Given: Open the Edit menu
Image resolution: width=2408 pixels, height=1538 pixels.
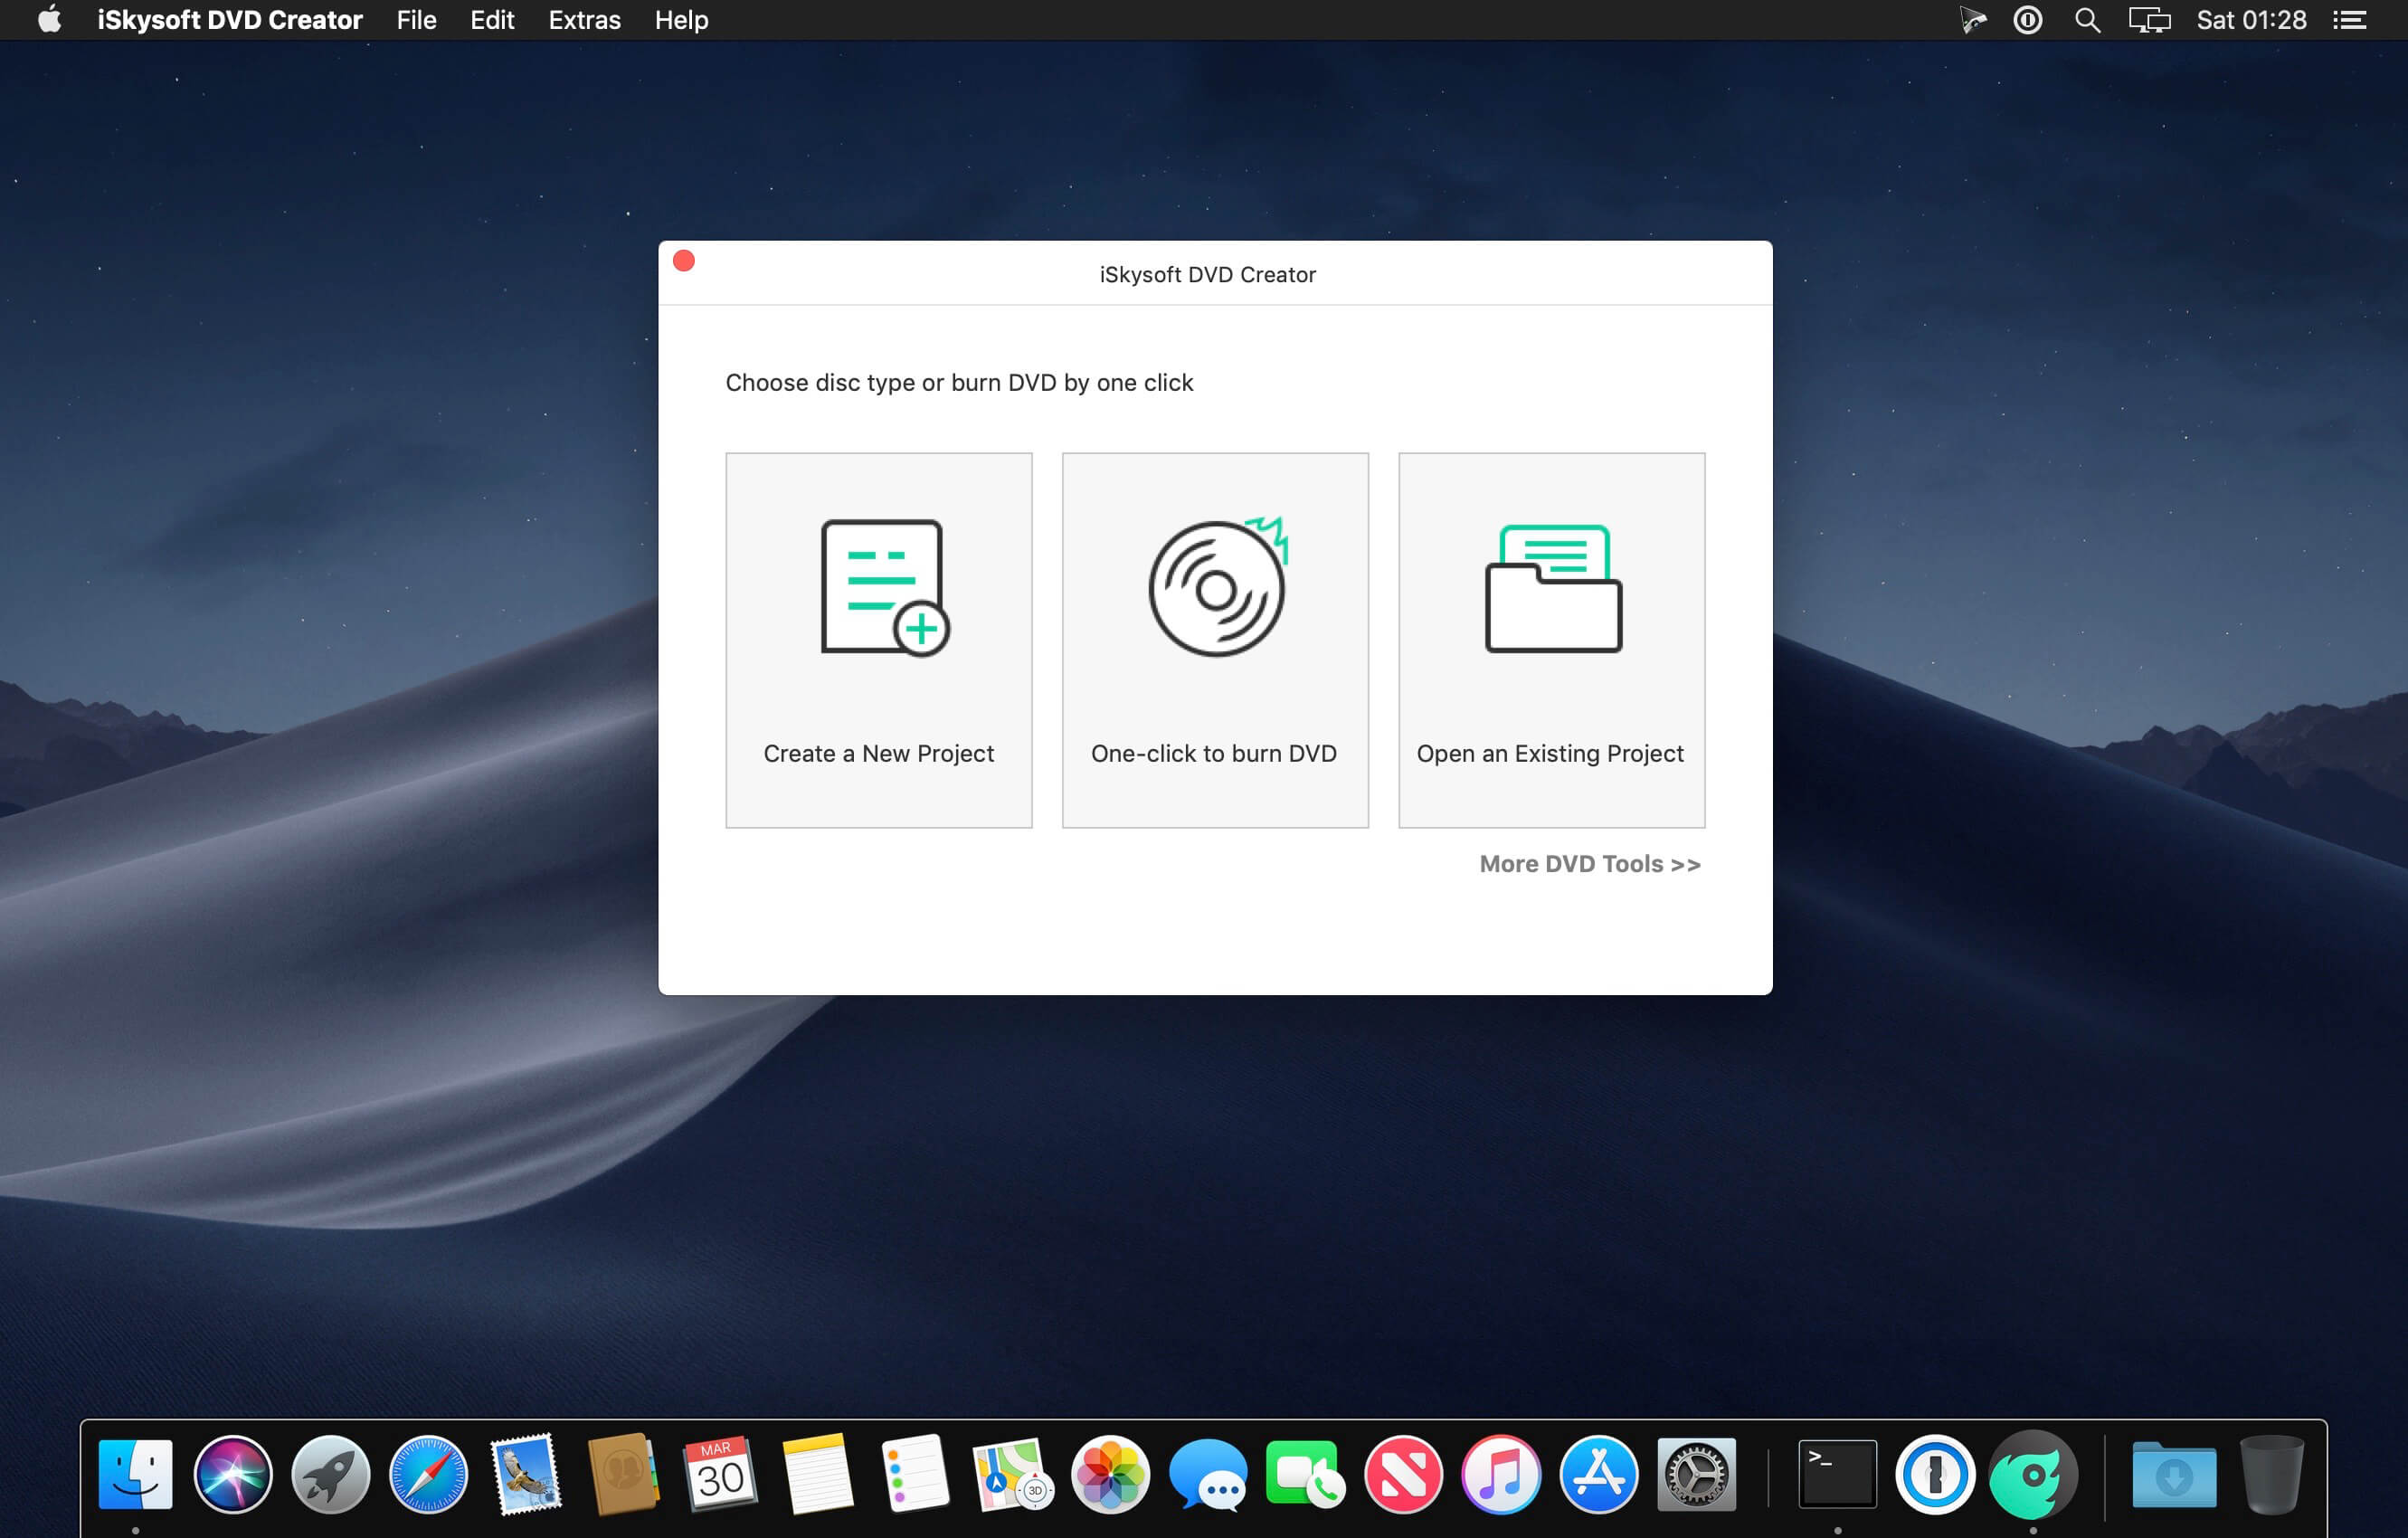Looking at the screenshot, I should (x=492, y=20).
